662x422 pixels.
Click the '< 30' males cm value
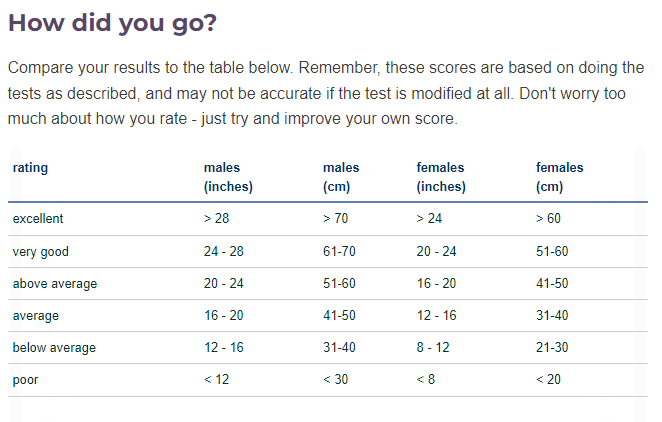tap(335, 380)
